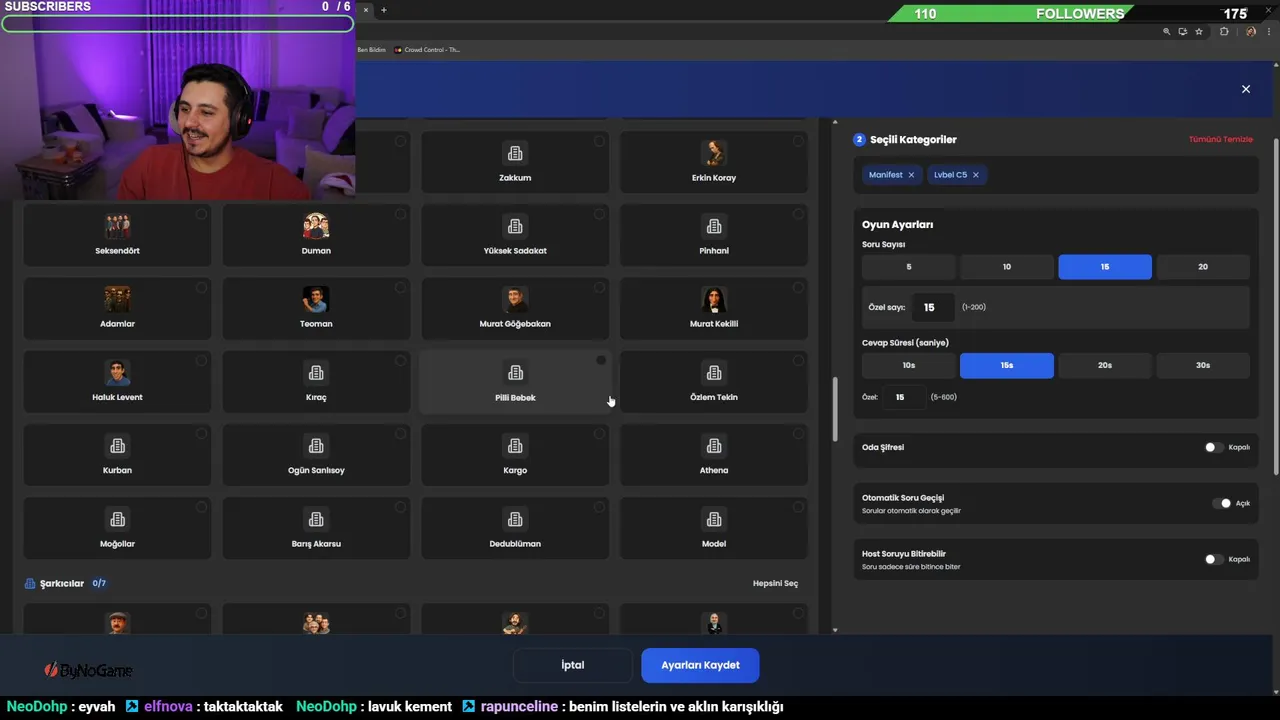This screenshot has height=720, width=1280.
Task: Open a new browser tab
Action: (383, 10)
